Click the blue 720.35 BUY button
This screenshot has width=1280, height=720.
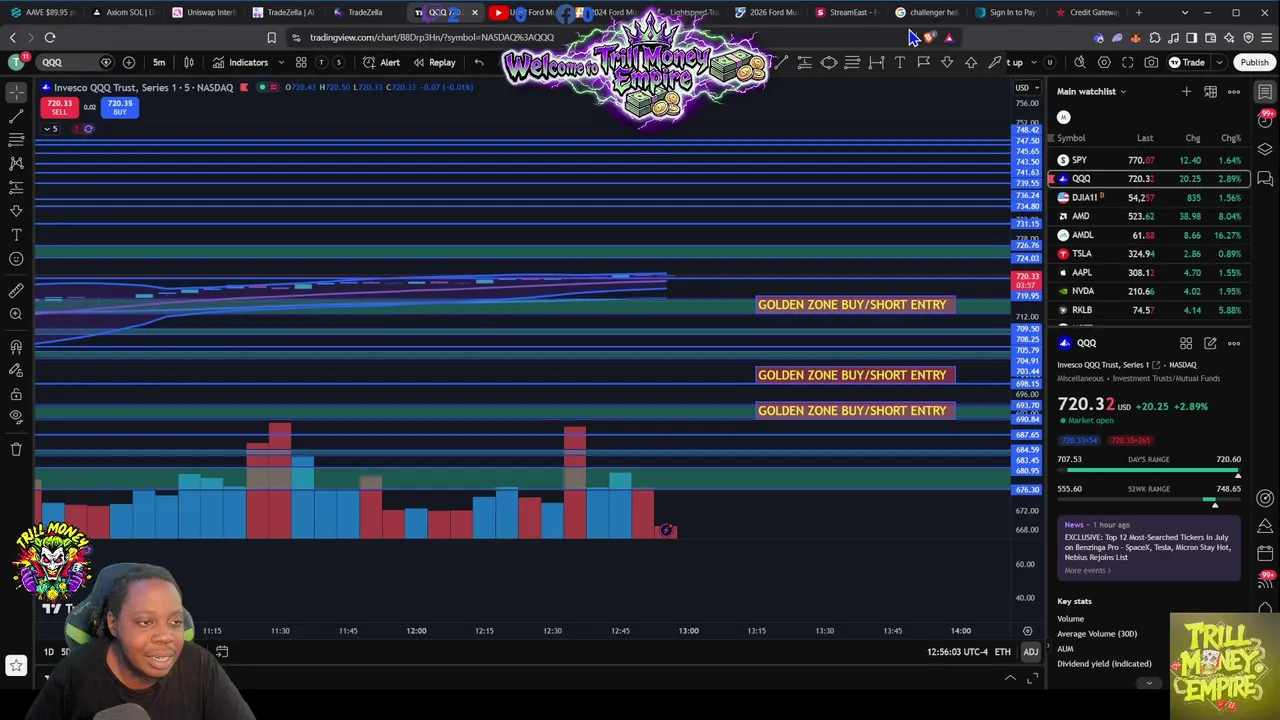click(x=119, y=107)
